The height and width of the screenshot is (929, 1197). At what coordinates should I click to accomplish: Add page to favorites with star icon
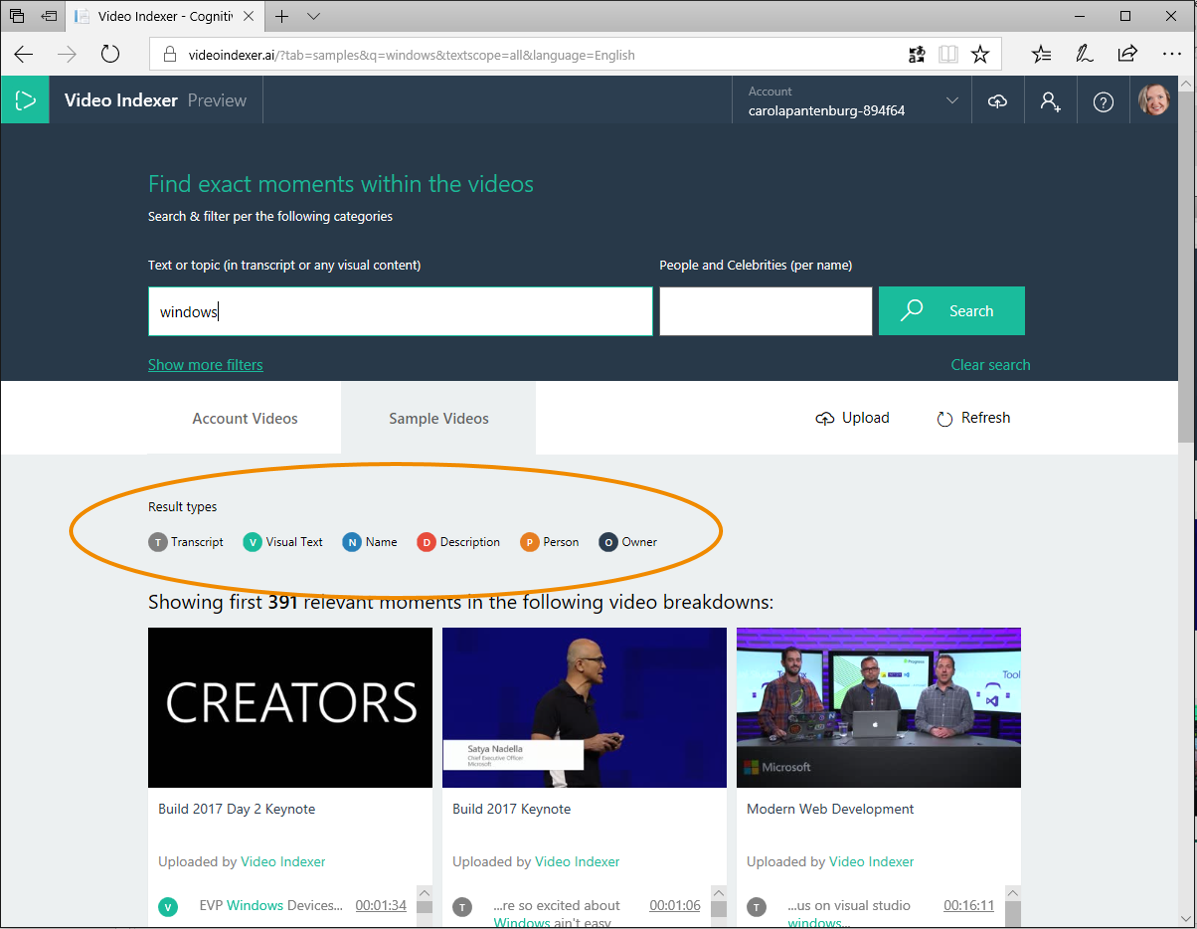click(980, 54)
